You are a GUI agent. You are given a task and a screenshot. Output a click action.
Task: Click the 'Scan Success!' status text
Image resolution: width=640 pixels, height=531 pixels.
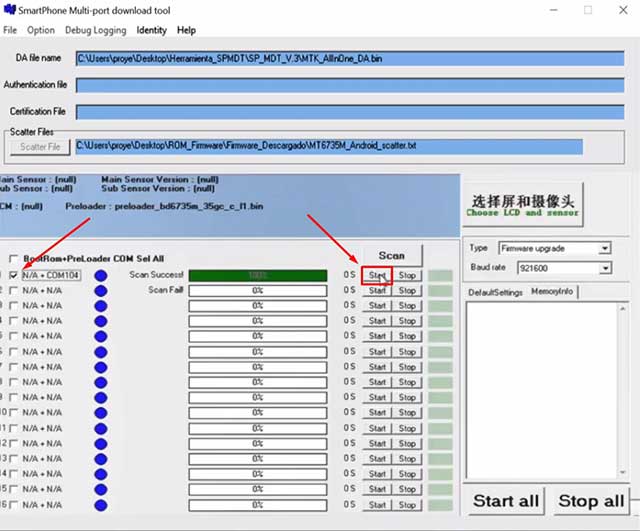(x=156, y=275)
